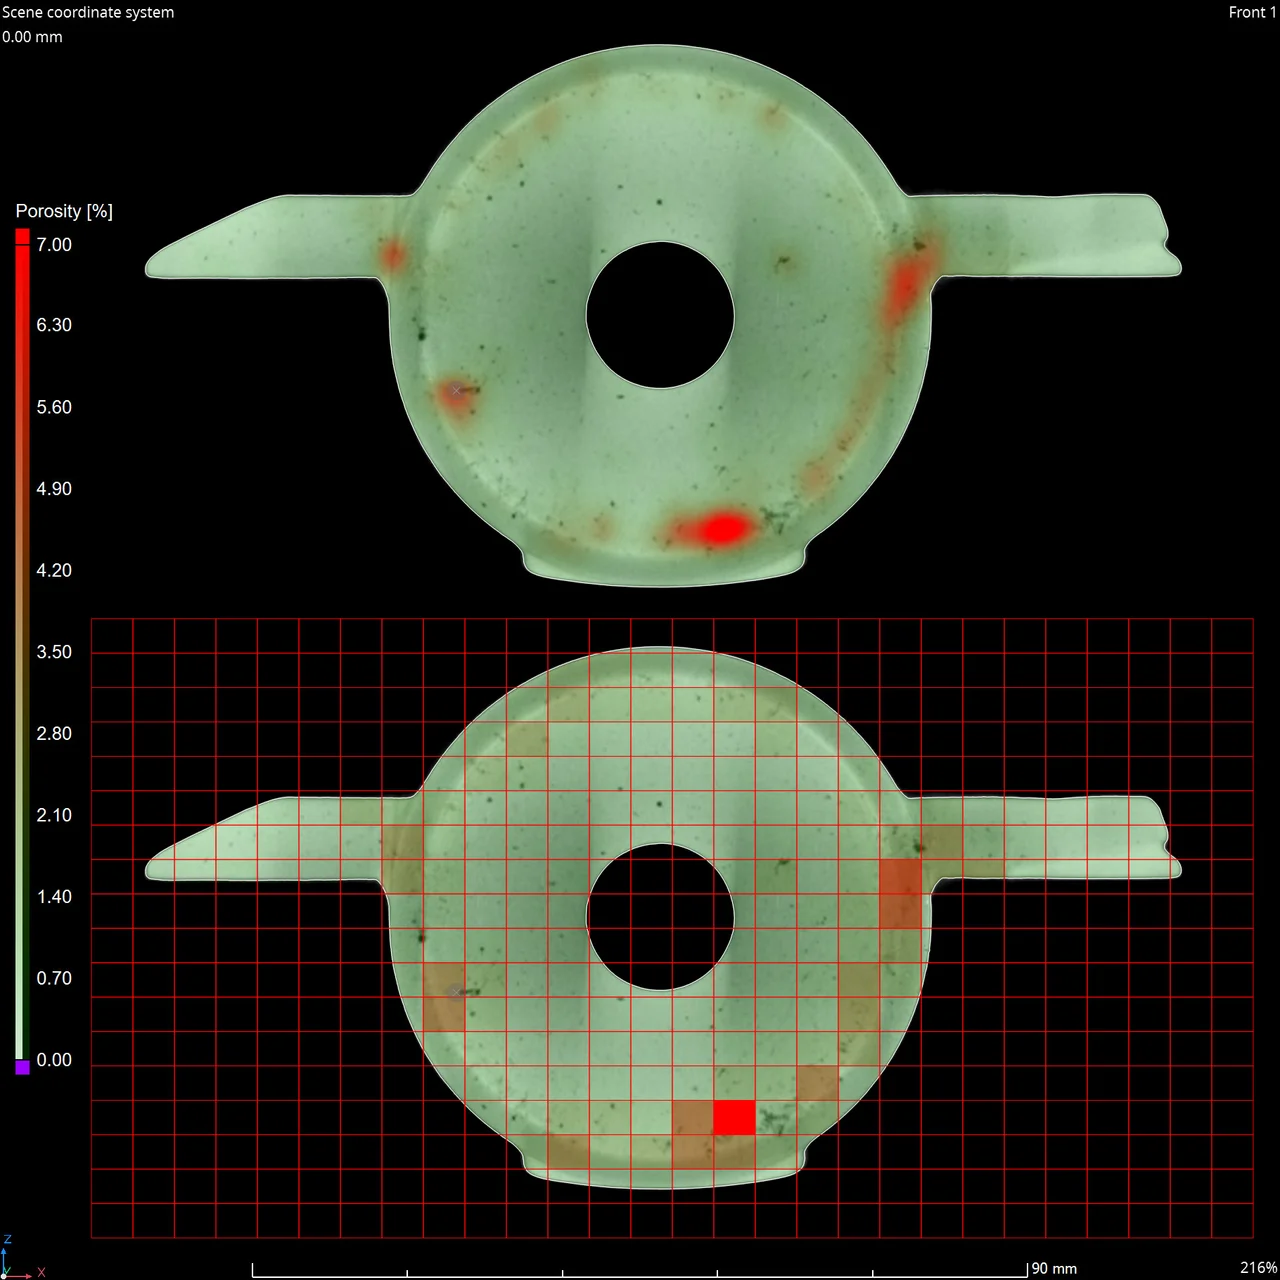The height and width of the screenshot is (1280, 1280).
Task: Click the center hole of the upper part
Action: [660, 315]
